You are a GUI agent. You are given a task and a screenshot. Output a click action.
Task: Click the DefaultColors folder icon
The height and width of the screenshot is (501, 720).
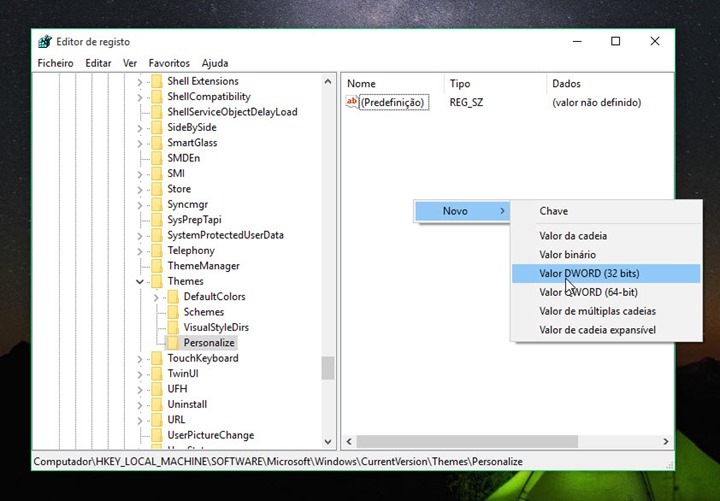[x=173, y=297]
